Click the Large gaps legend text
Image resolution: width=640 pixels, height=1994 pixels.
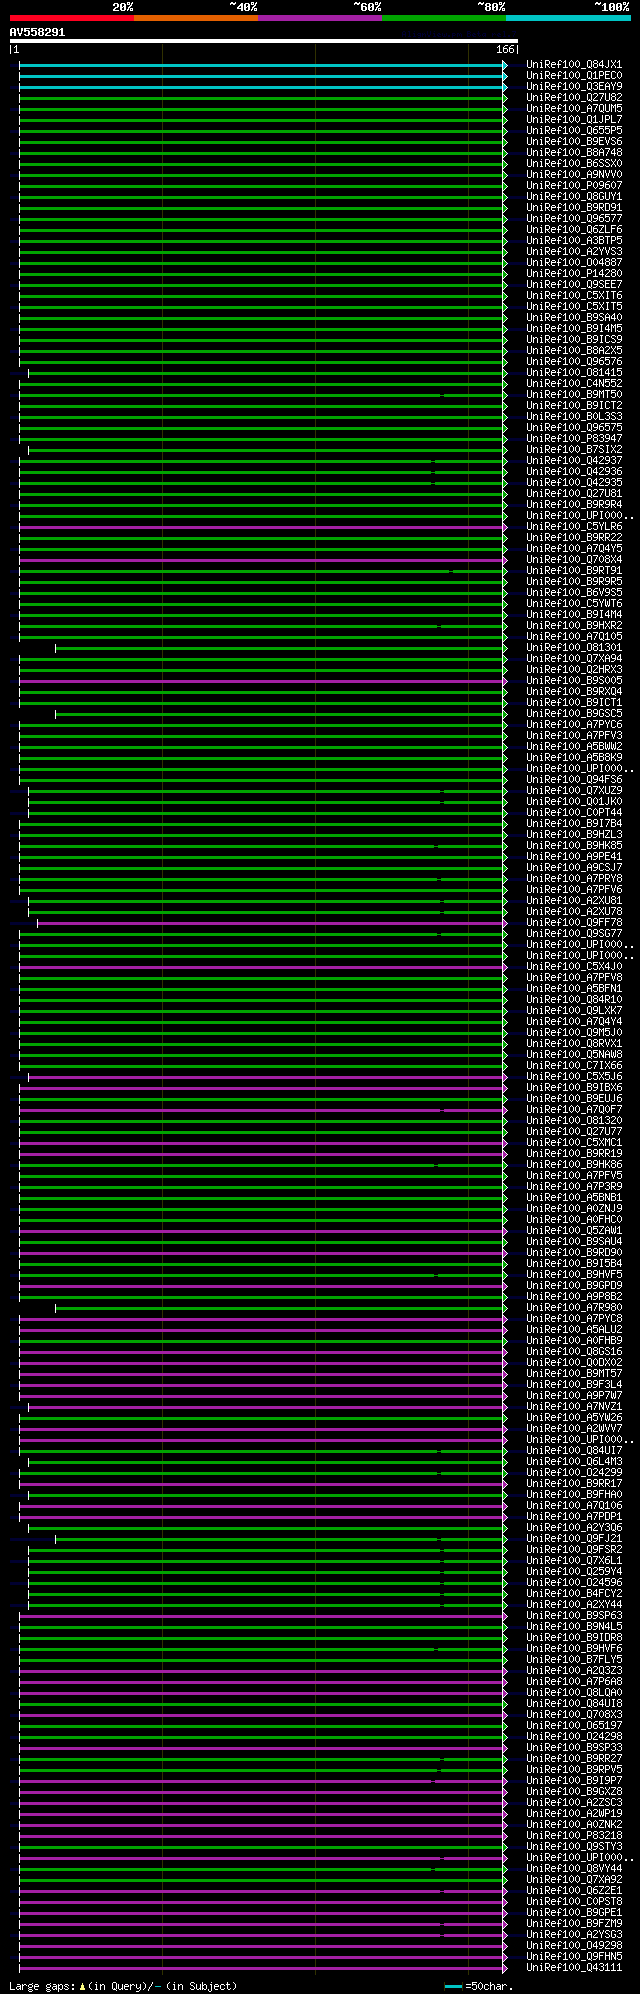[123, 1986]
